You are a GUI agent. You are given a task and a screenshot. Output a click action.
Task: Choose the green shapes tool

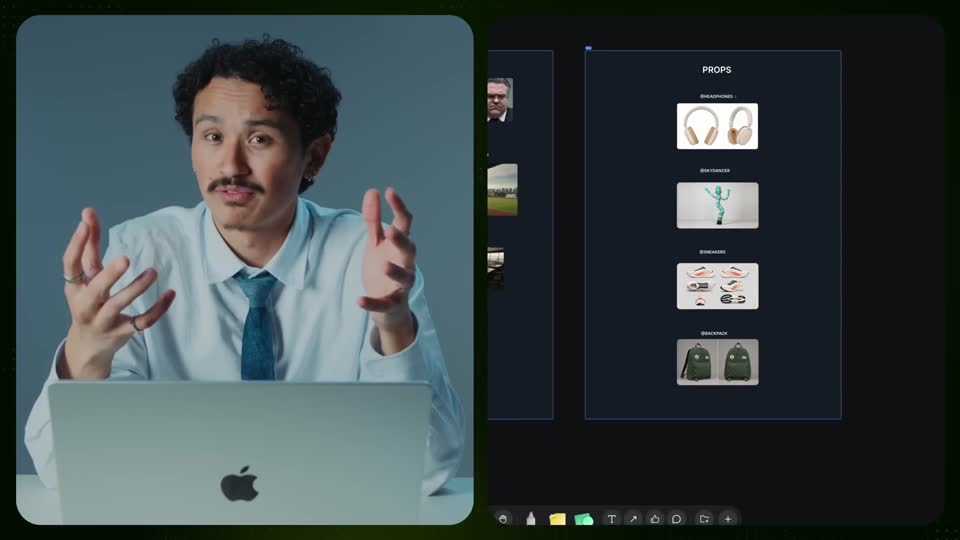[x=584, y=519]
